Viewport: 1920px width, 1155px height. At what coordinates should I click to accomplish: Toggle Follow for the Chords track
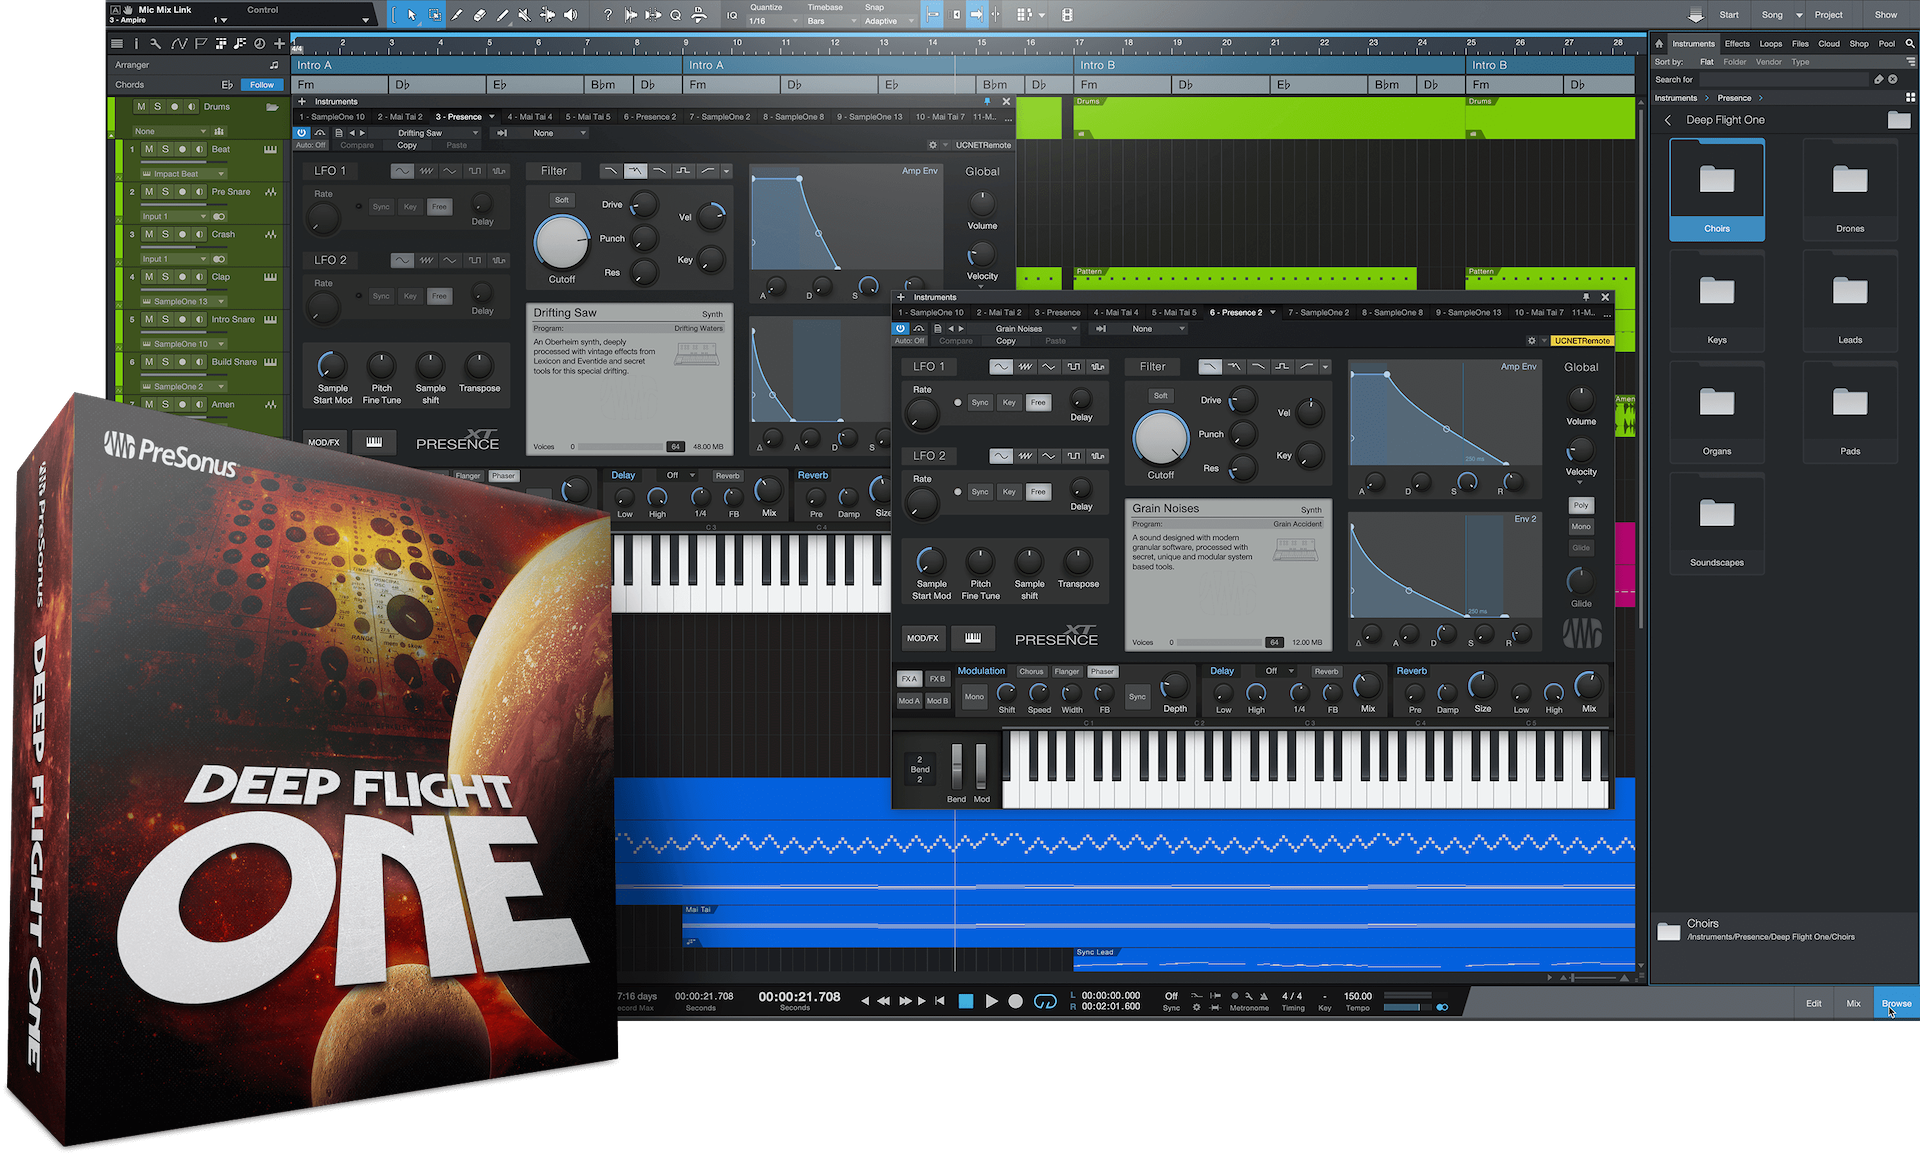pyautogui.click(x=262, y=85)
